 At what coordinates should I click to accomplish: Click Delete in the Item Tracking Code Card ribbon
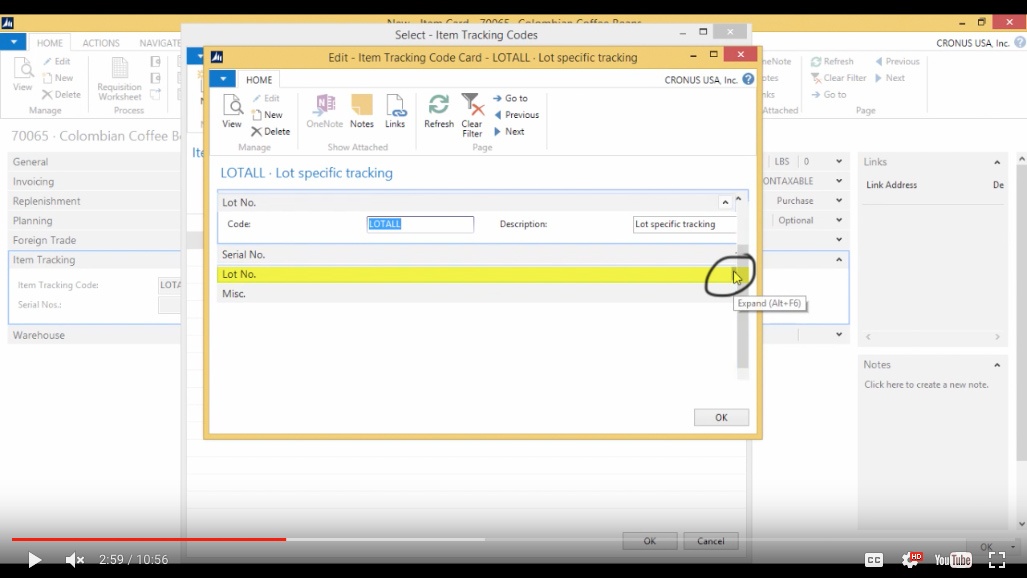(x=271, y=132)
